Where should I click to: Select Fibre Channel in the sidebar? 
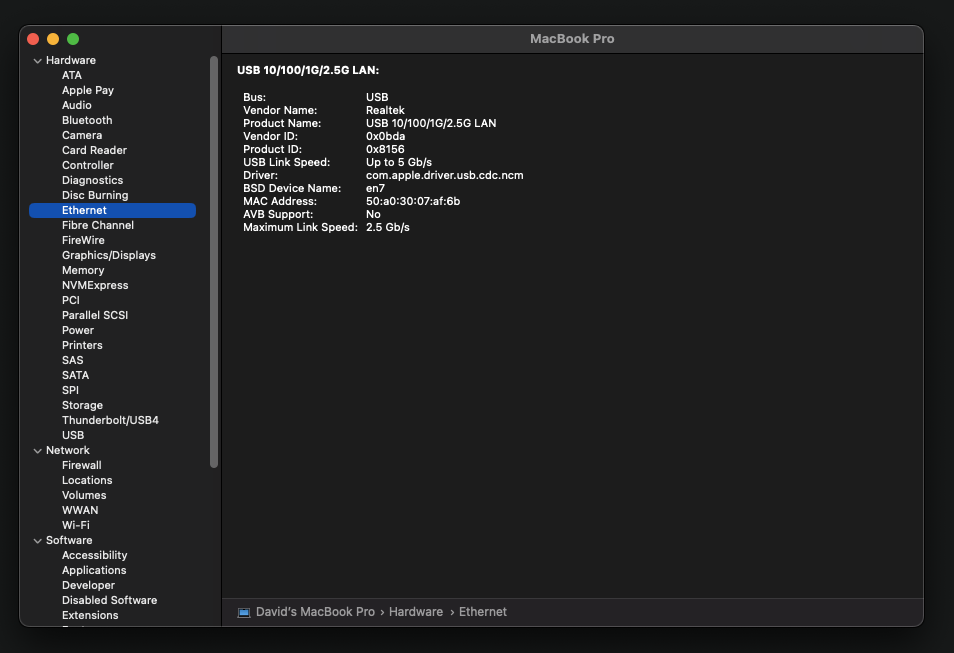(98, 225)
